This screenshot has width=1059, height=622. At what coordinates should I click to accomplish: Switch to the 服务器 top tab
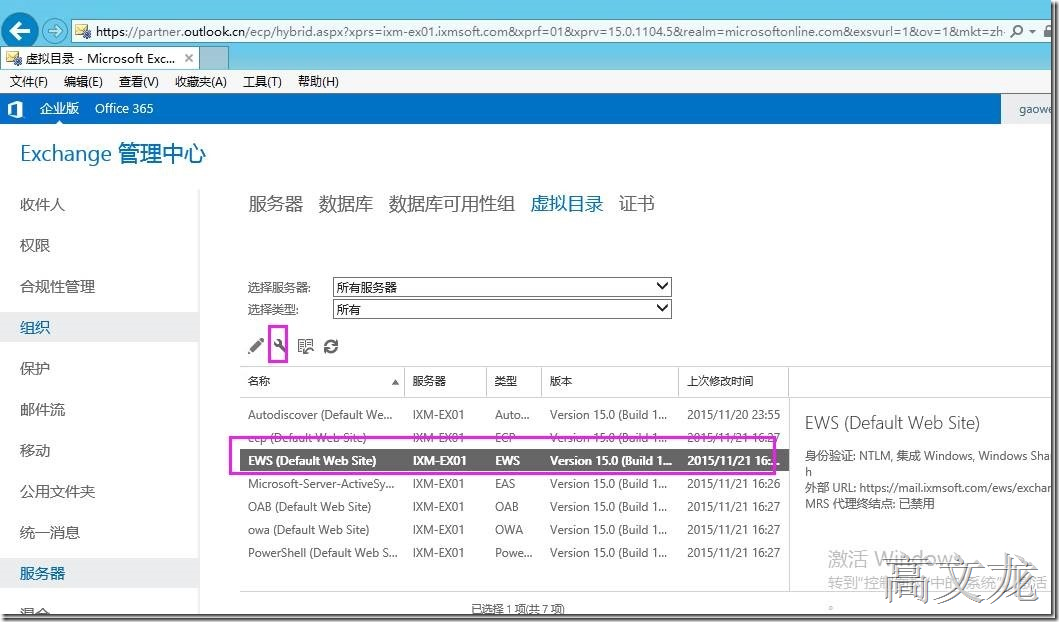point(276,203)
